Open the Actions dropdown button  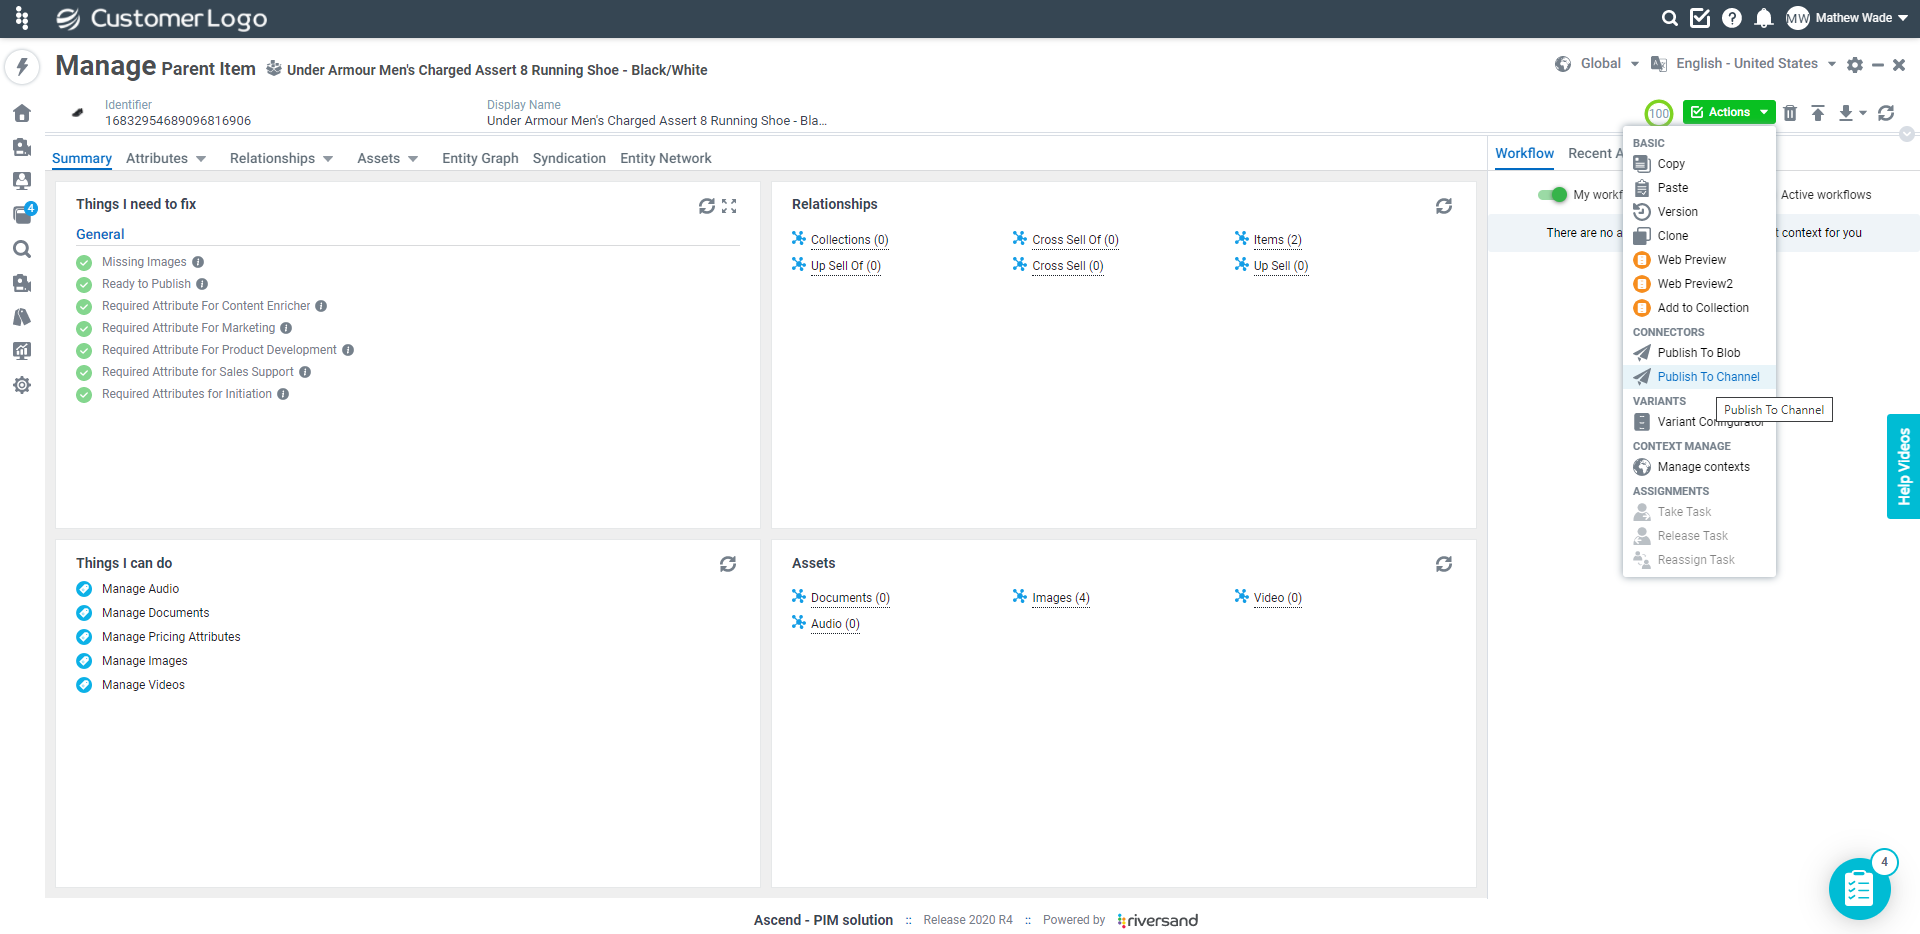1729,112
